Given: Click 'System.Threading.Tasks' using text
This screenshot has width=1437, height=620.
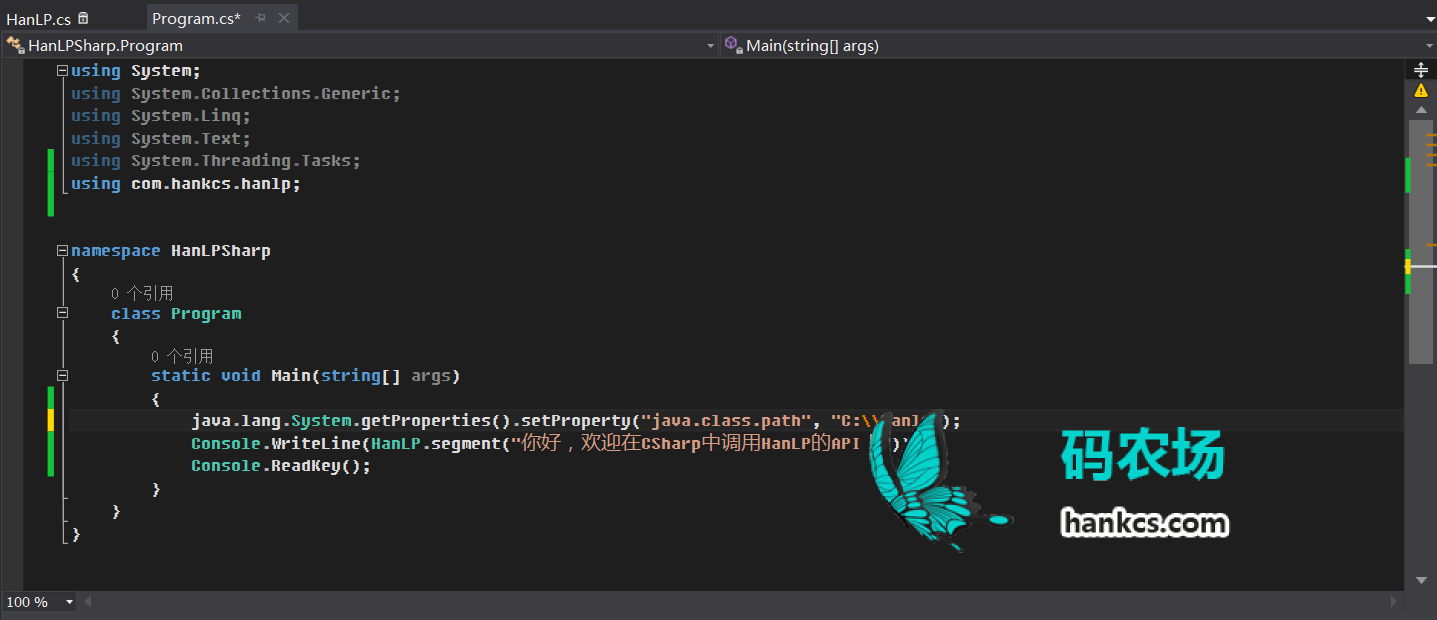Looking at the screenshot, I should tap(242, 161).
